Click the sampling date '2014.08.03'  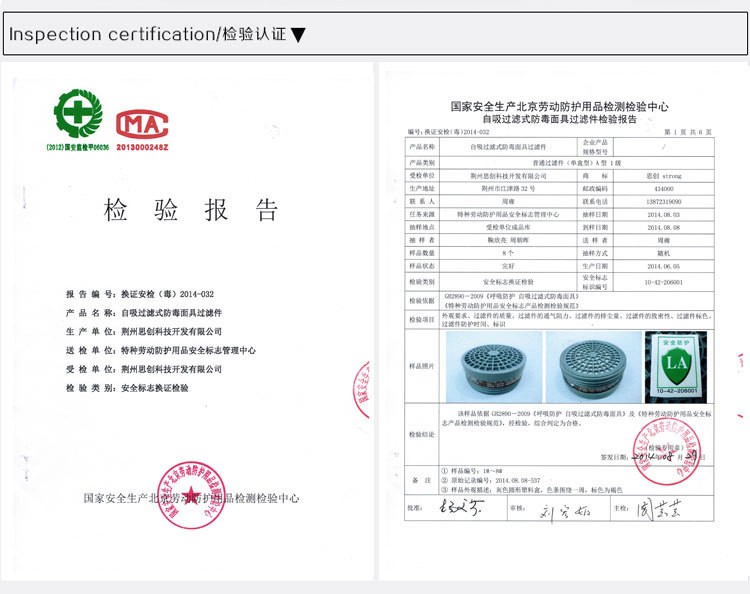664,215
